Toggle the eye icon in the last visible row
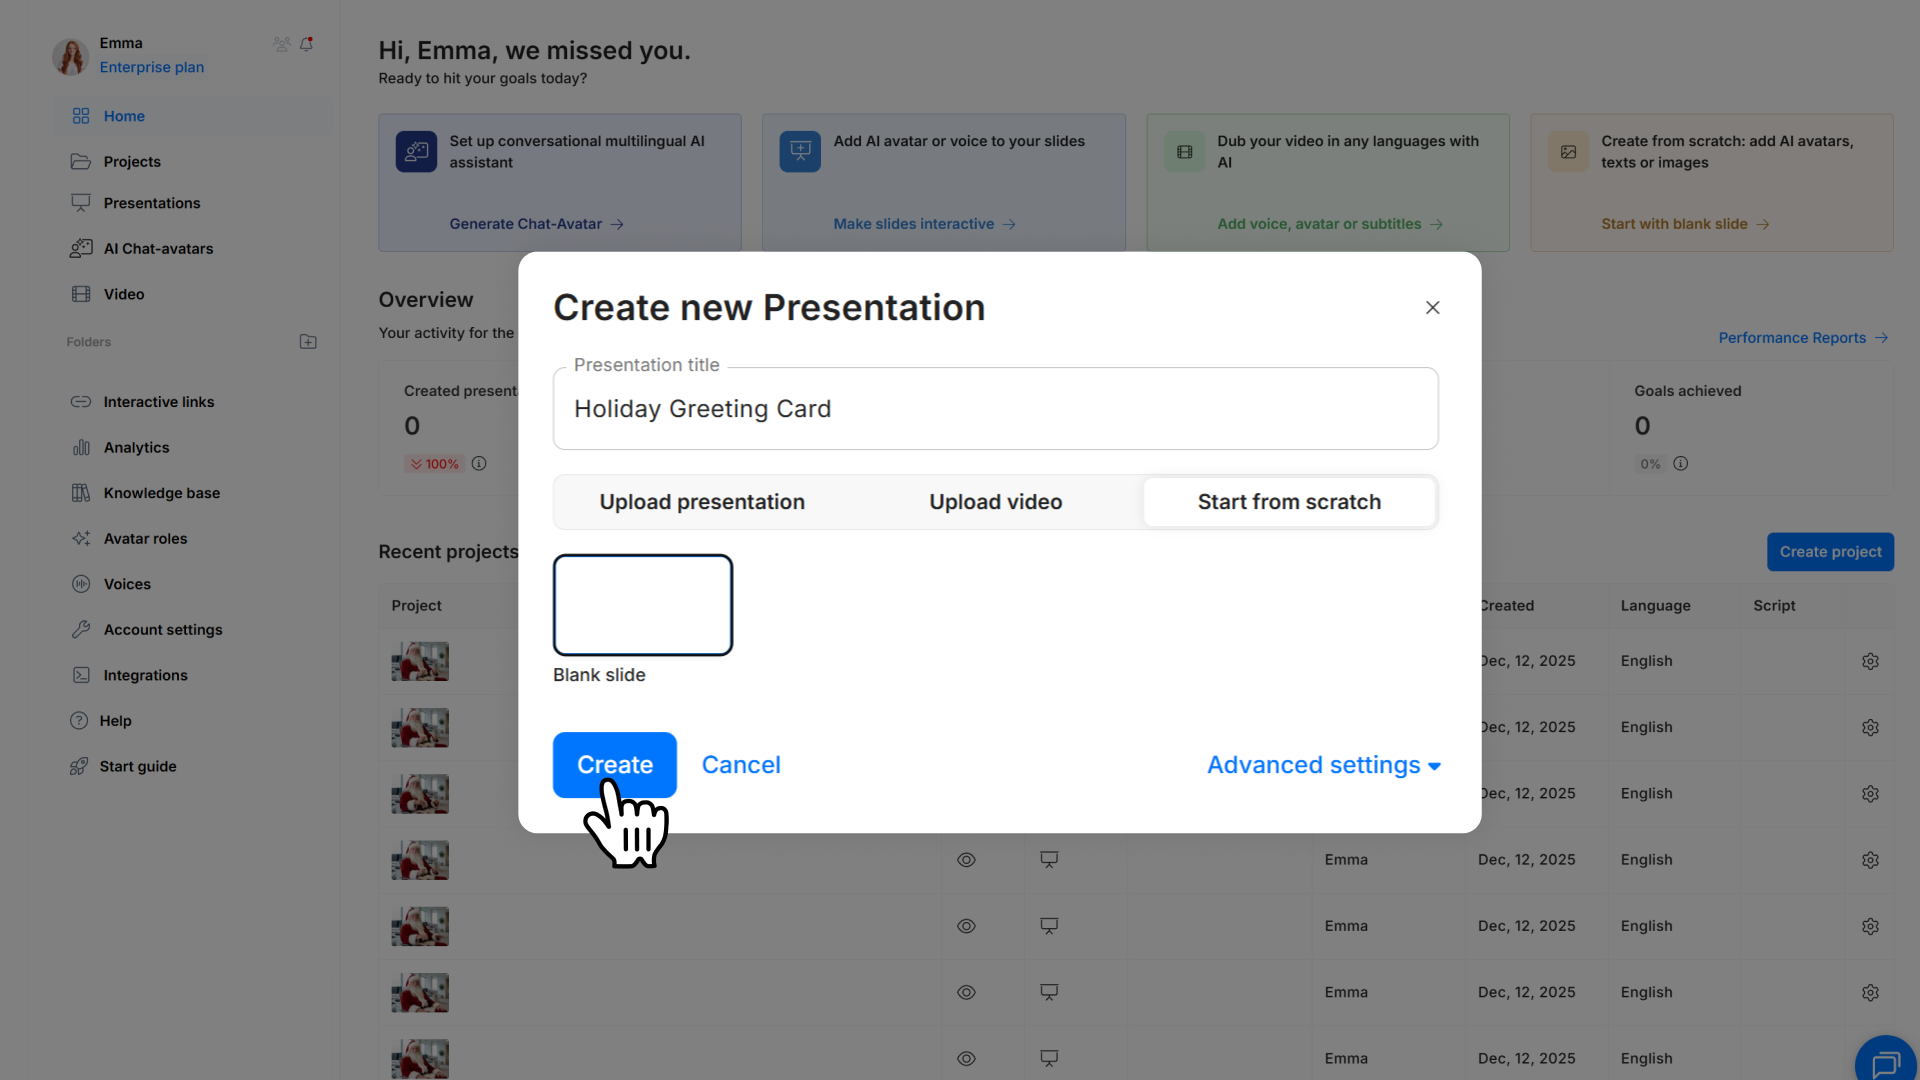The height and width of the screenshot is (1080, 1920). [966, 1058]
